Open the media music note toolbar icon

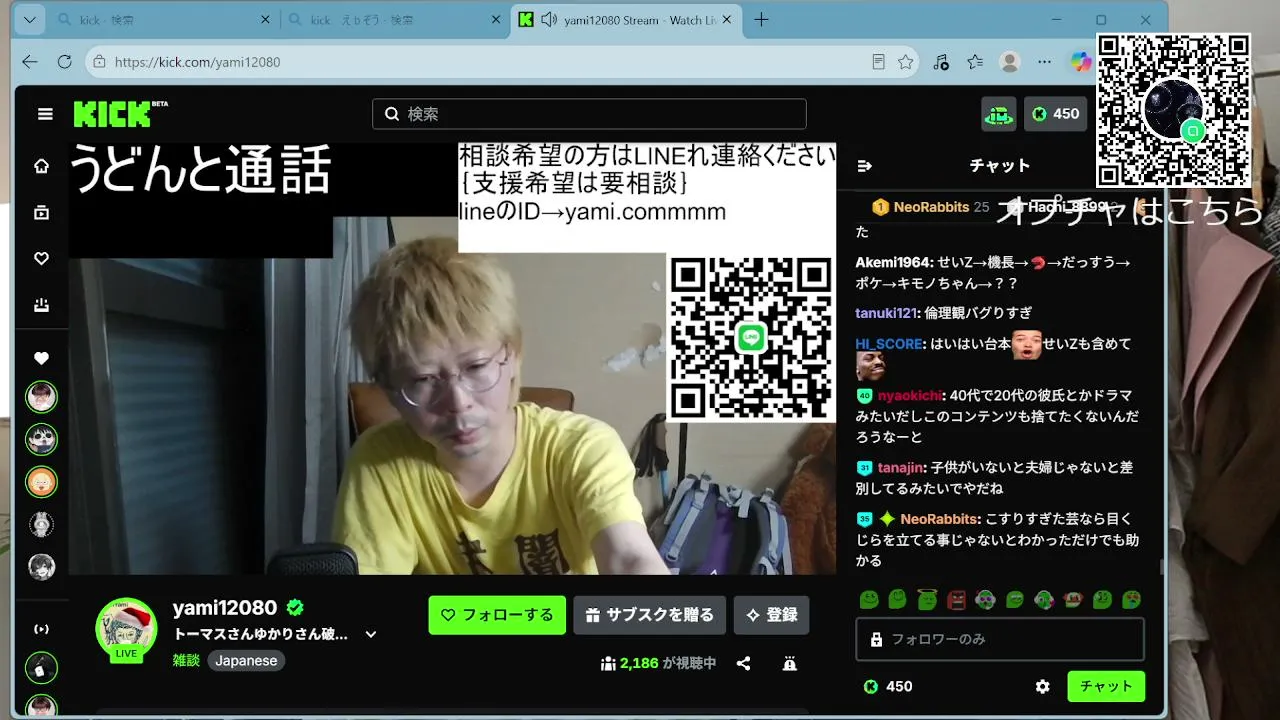pyautogui.click(x=941, y=62)
